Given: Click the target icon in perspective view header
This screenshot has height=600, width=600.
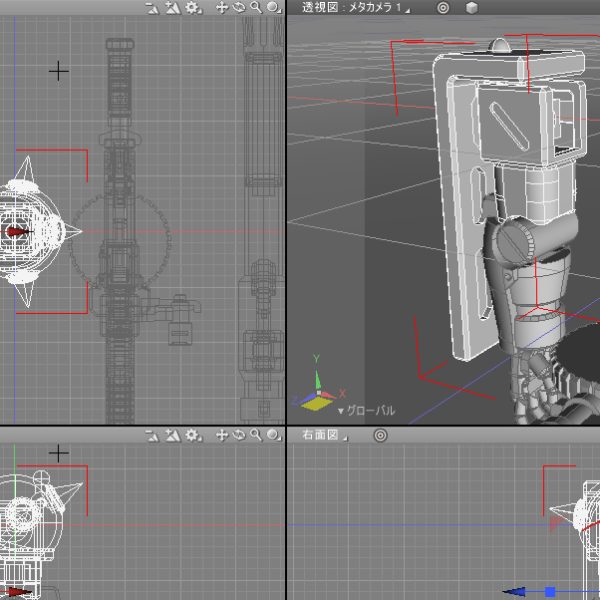Looking at the screenshot, I should (443, 8).
